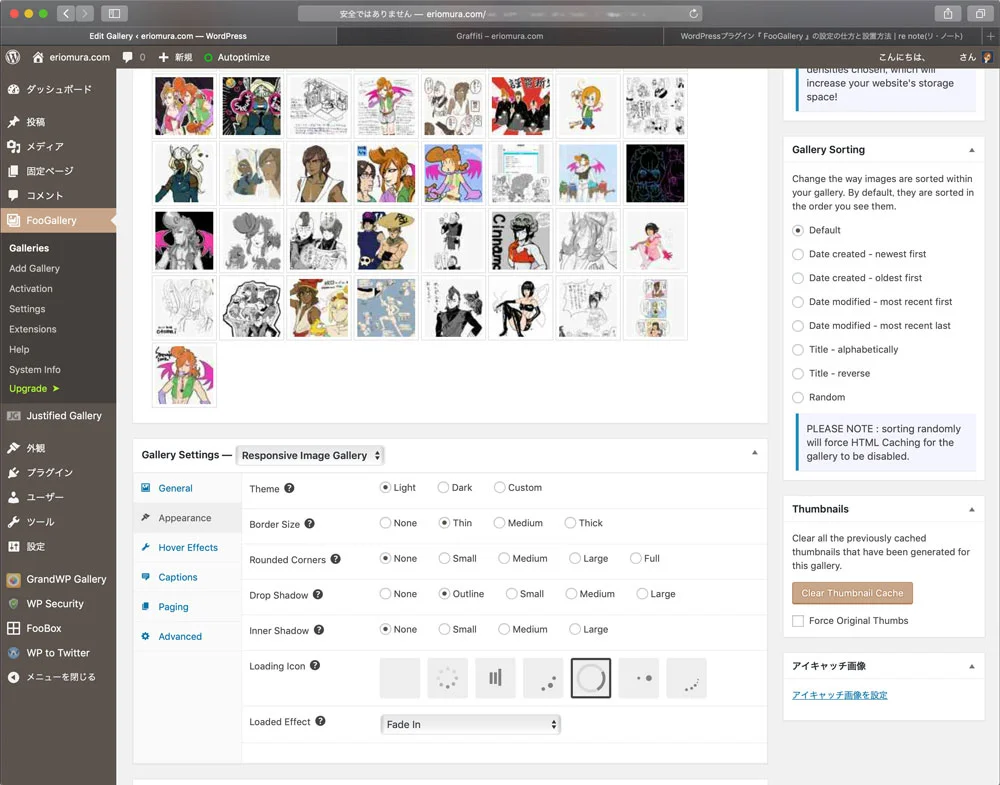This screenshot has width=1000, height=785.
Task: Click the Rounded Corners help icon
Action: [335, 559]
